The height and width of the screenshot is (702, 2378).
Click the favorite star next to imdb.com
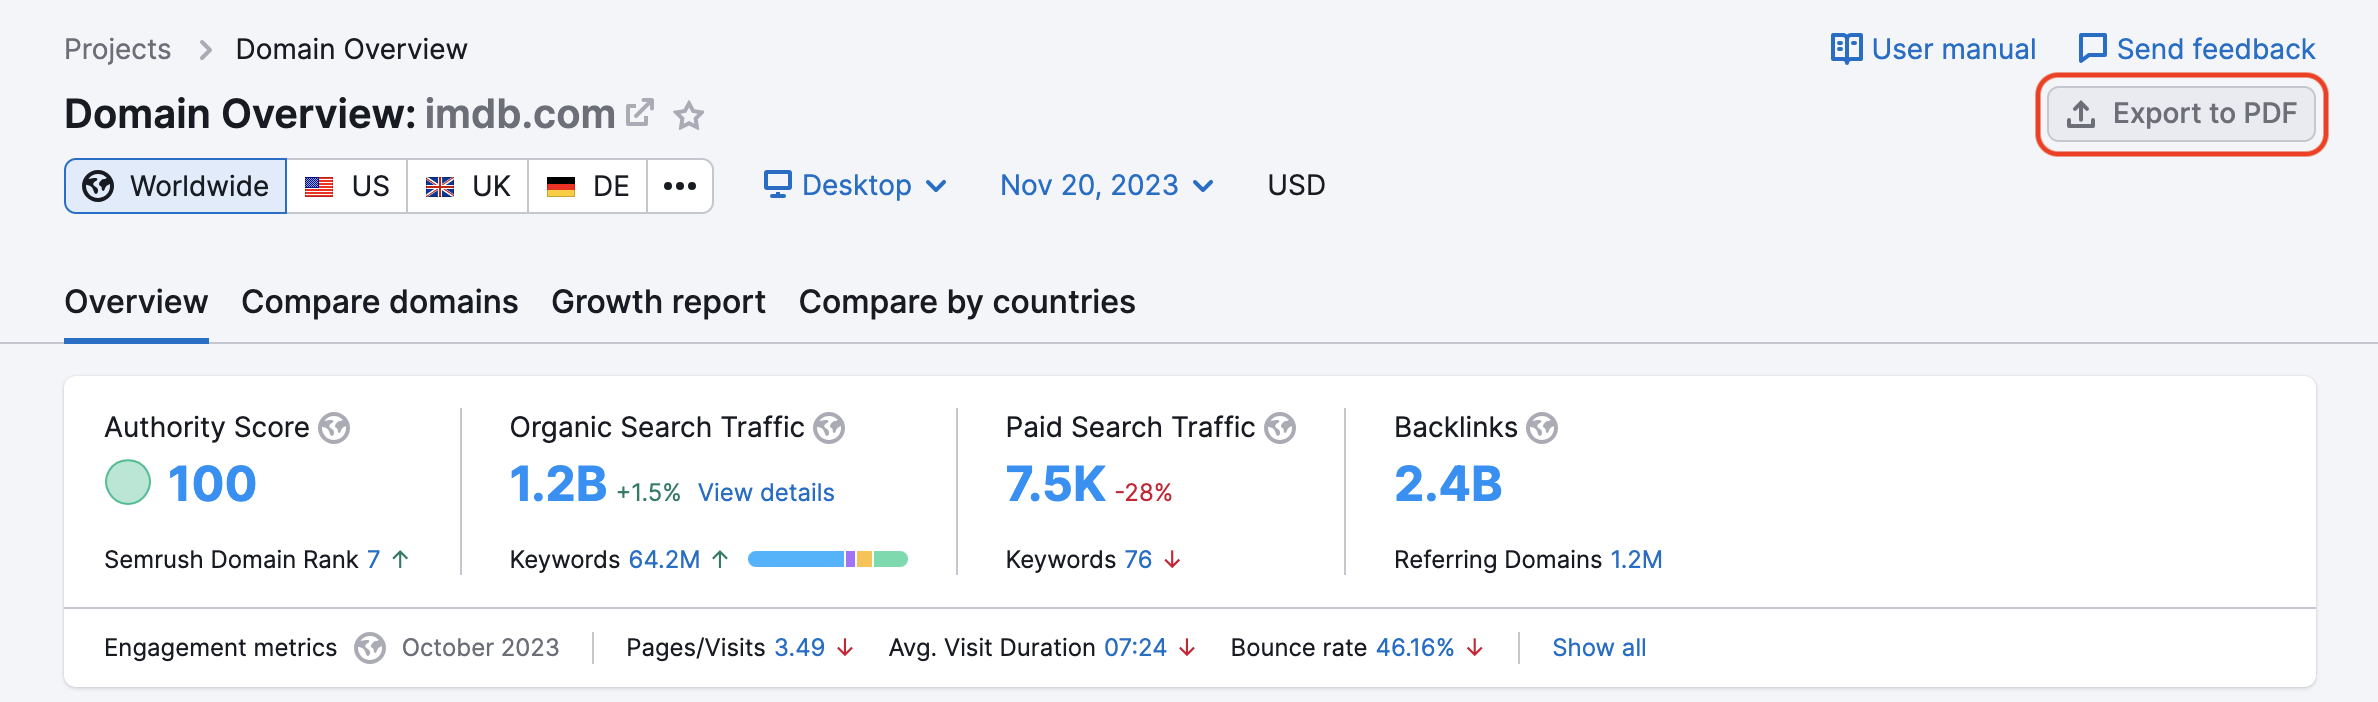(x=688, y=116)
